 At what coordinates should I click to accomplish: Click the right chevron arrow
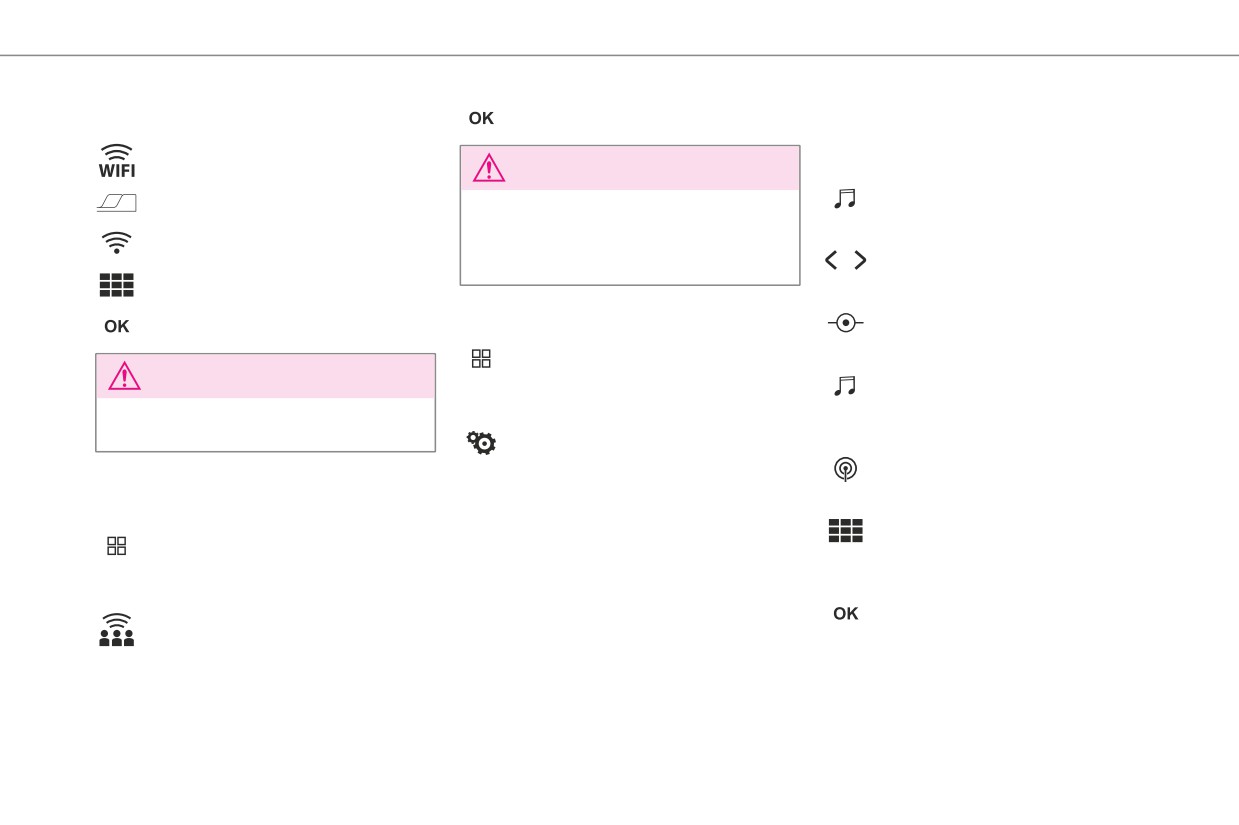(860, 260)
